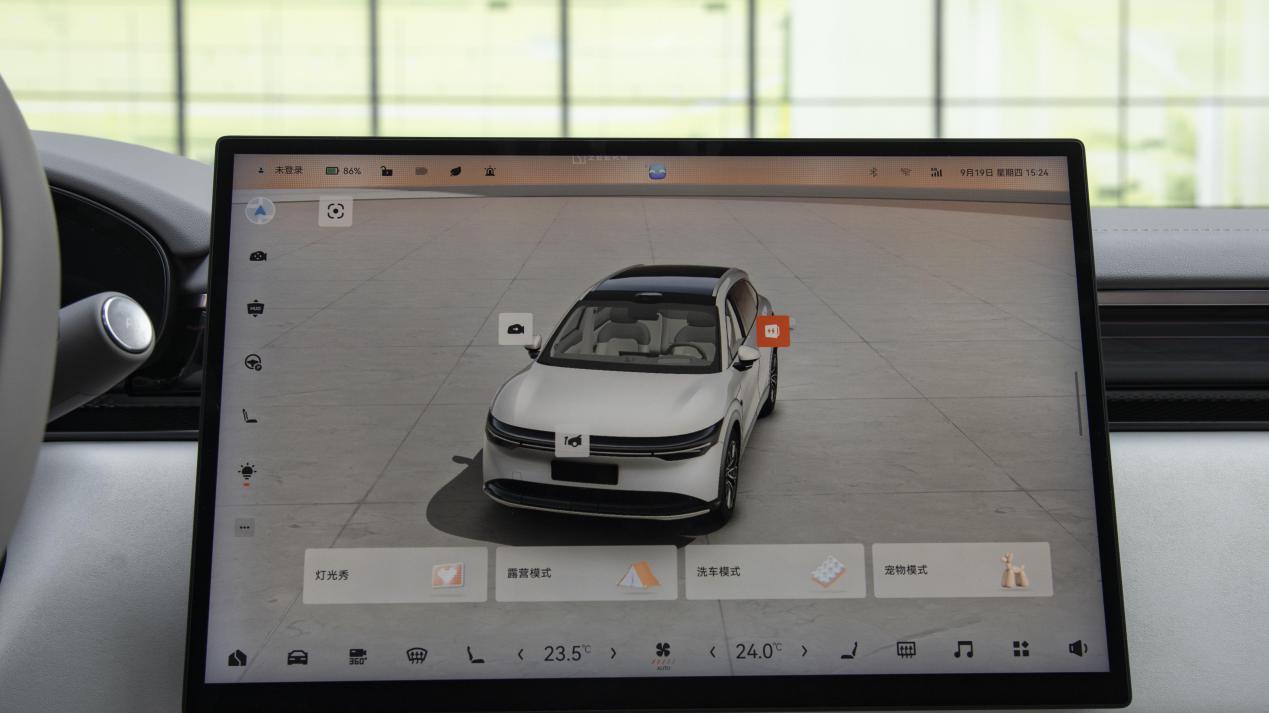Screen dimensions: 1269x713
Task: Open the apps grid icon
Action: coord(1021,649)
